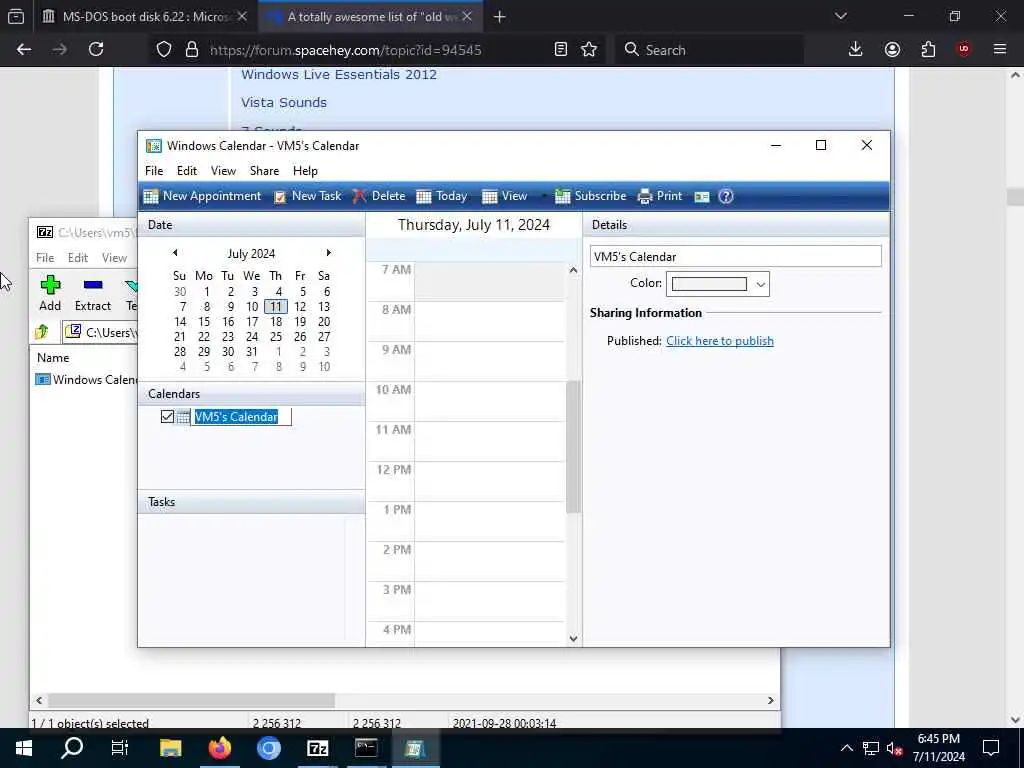This screenshot has width=1024, height=768.
Task: Open Firefox downloads panel
Action: click(x=856, y=50)
